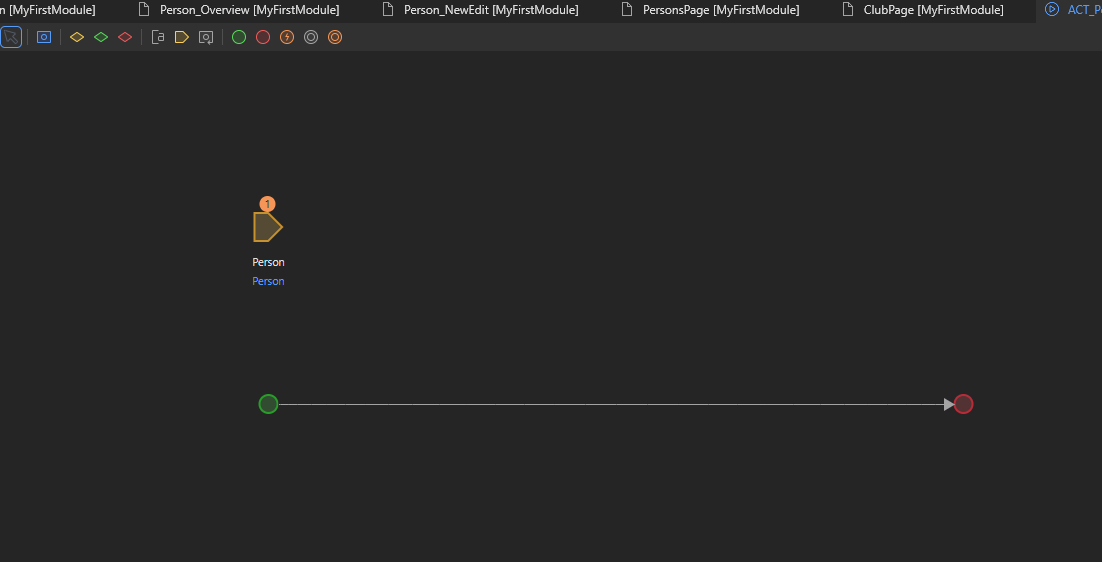Select the red end event on canvas
This screenshot has height=562, width=1102.
(x=964, y=404)
